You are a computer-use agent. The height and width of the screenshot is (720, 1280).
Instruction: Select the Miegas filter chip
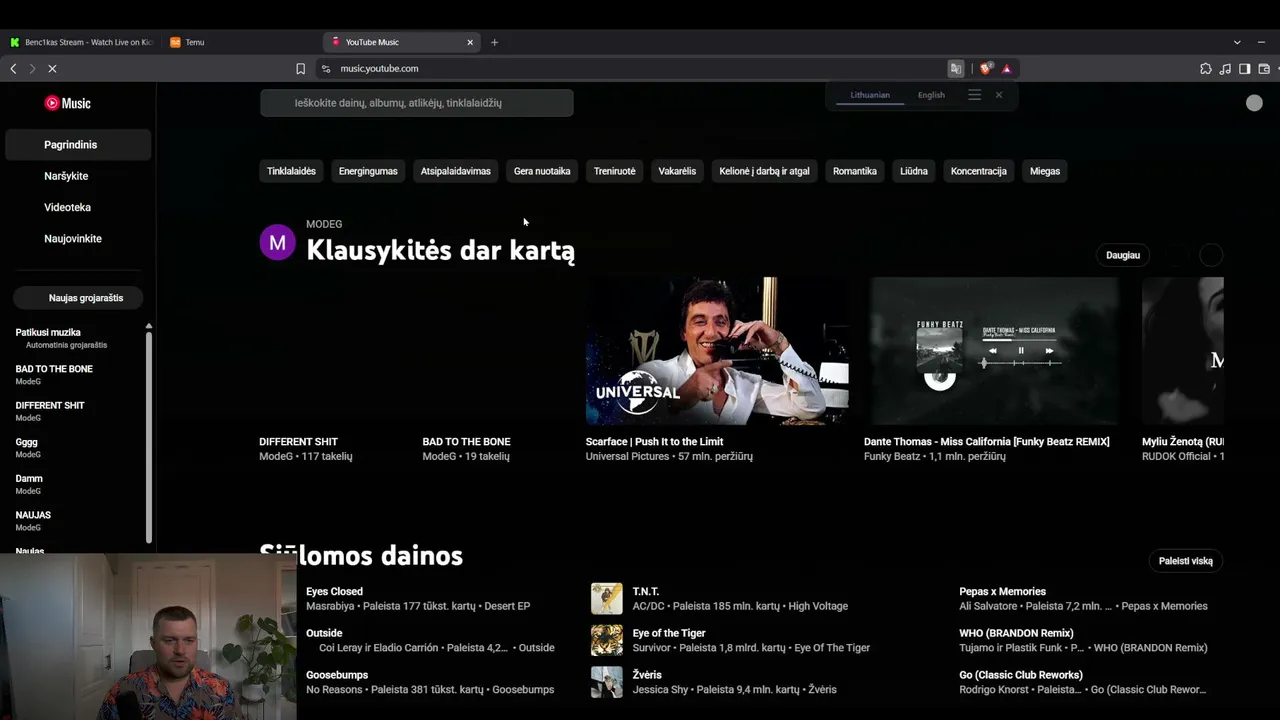pyautogui.click(x=1045, y=171)
